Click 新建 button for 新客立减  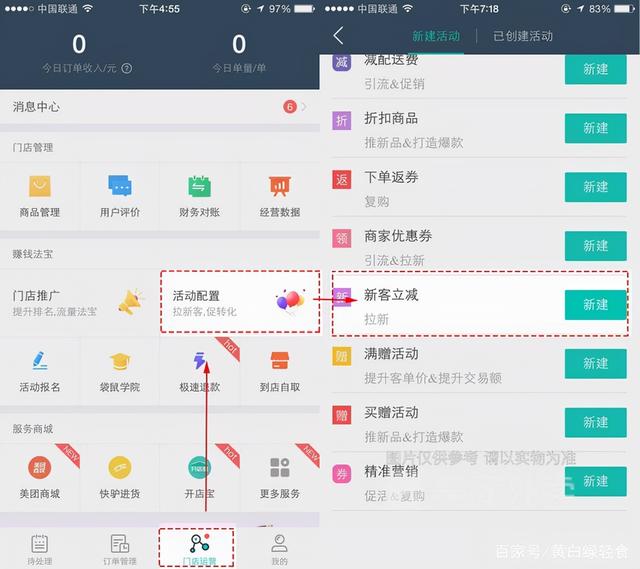(596, 305)
